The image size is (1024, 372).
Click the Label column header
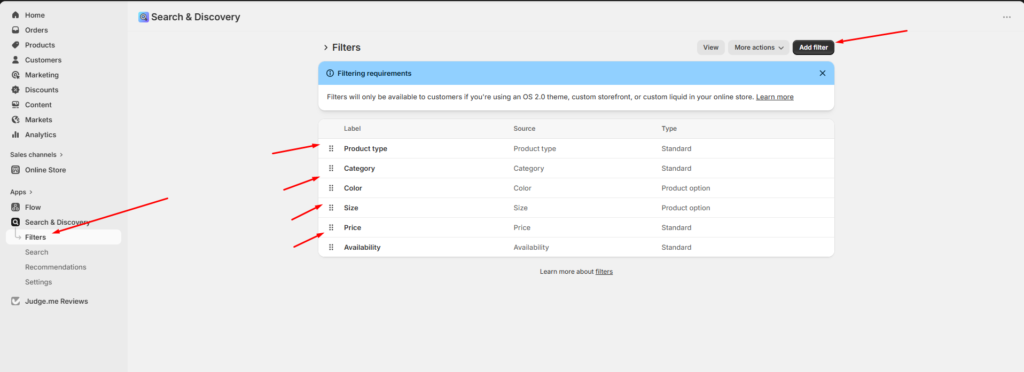(353, 129)
